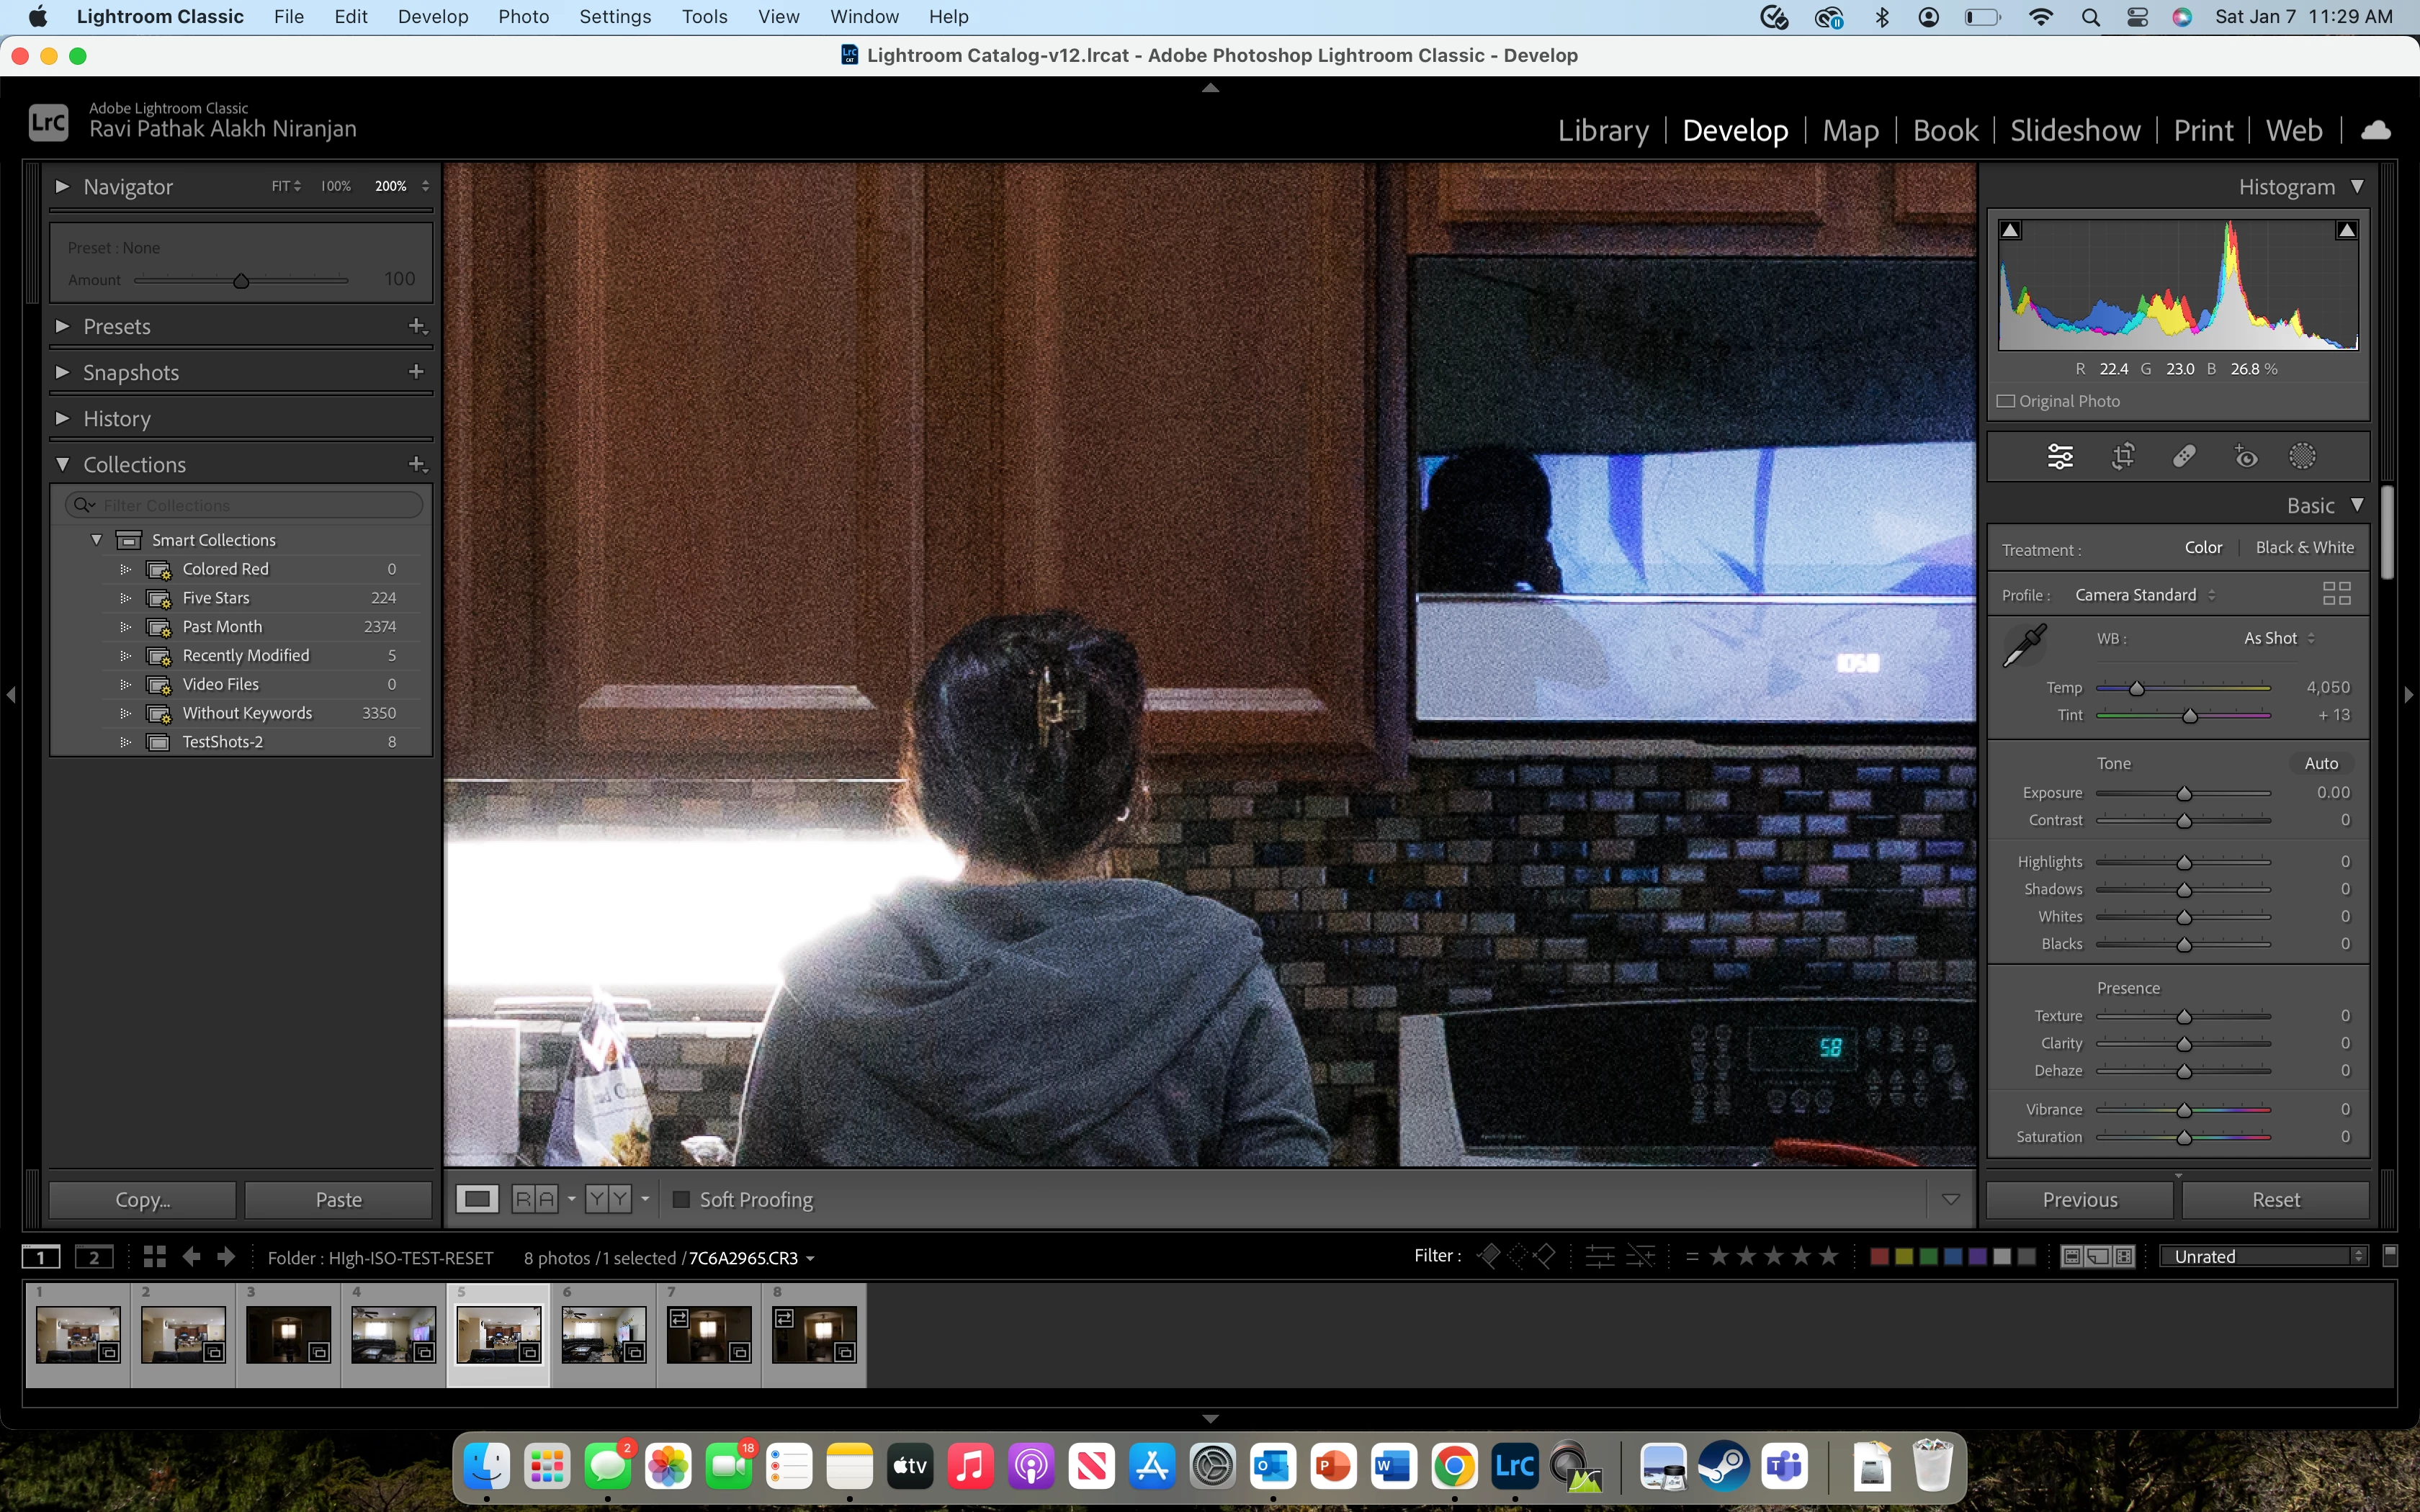This screenshot has height=1512, width=2420.
Task: Switch treatment to Black & White
Action: click(2304, 548)
